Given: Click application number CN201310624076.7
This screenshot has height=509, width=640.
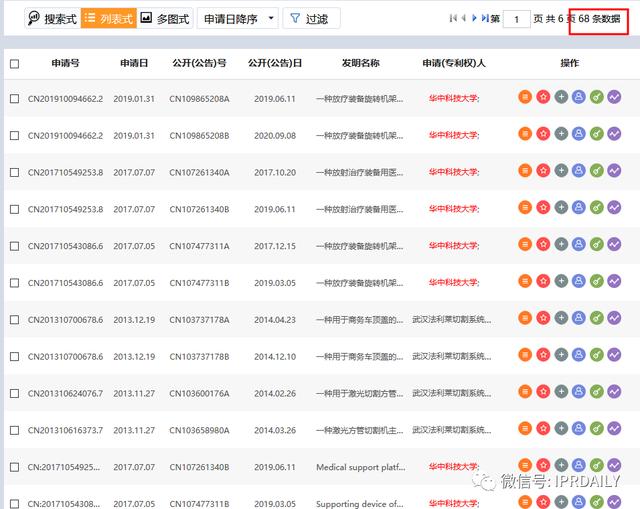Looking at the screenshot, I should [x=65, y=393].
